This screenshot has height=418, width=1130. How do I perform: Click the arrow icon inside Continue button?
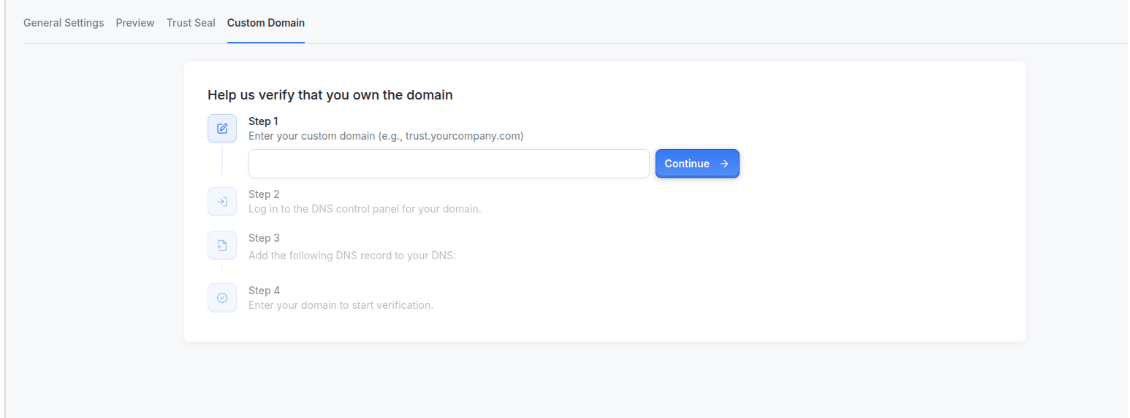click(724, 164)
